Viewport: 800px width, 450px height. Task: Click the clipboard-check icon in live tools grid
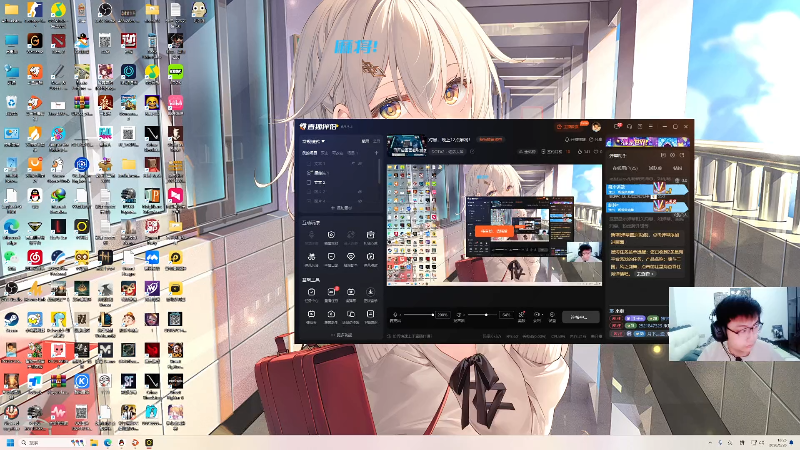[311, 292]
